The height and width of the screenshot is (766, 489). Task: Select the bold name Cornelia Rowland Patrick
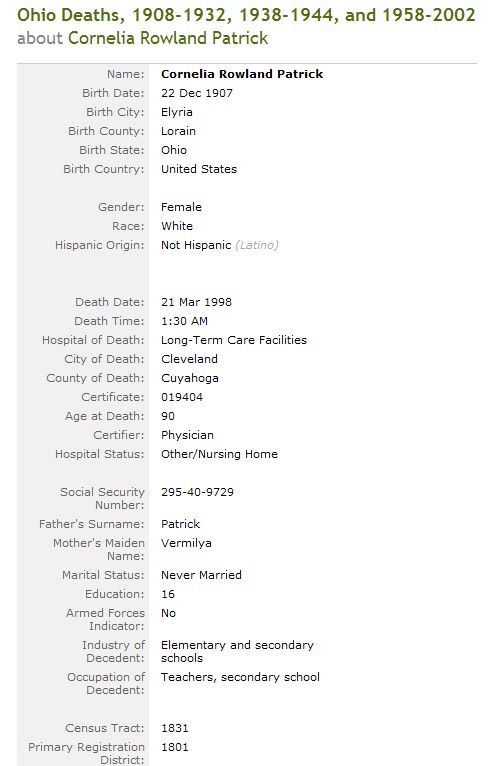(242, 74)
